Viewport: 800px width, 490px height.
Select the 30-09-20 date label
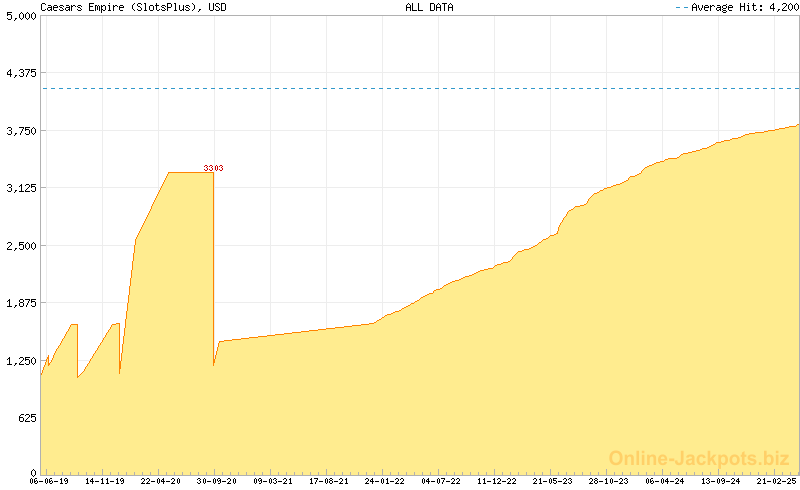tap(217, 481)
